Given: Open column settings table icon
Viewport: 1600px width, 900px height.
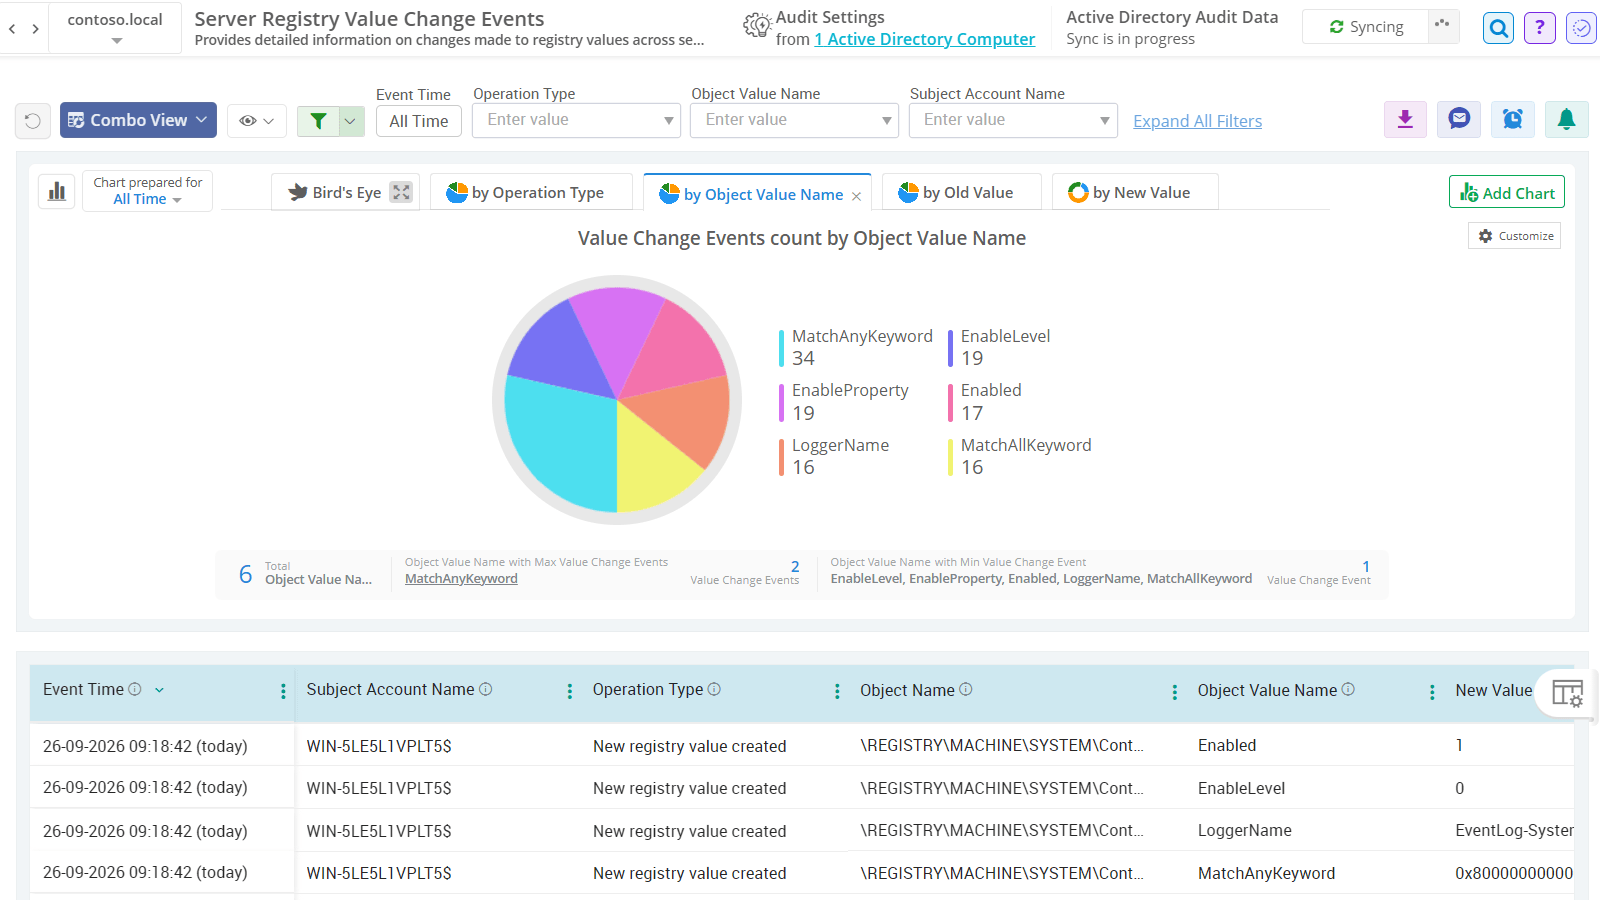Looking at the screenshot, I should click(1567, 693).
